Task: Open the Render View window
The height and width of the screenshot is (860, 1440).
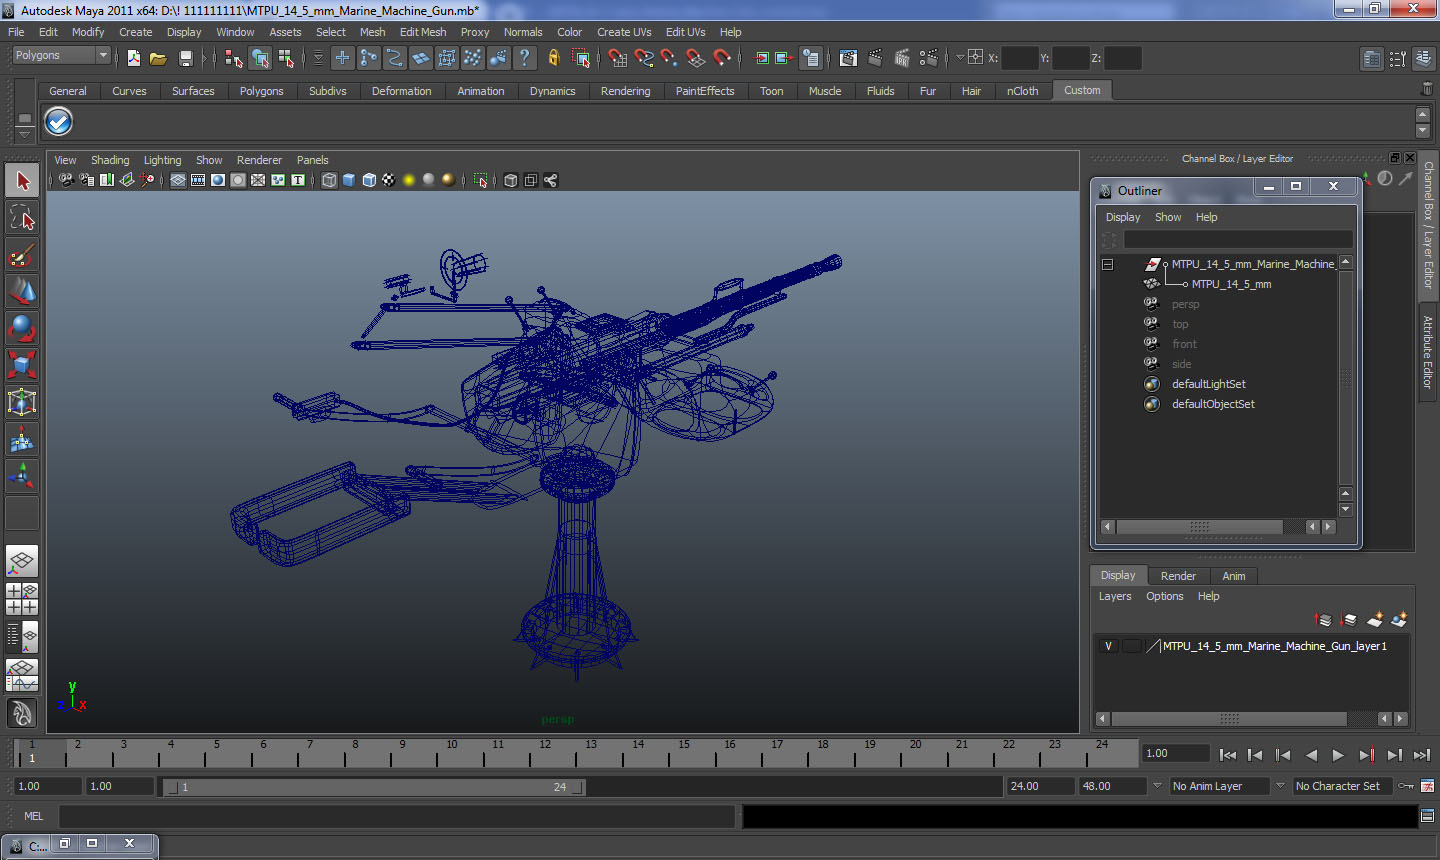Action: click(x=848, y=58)
